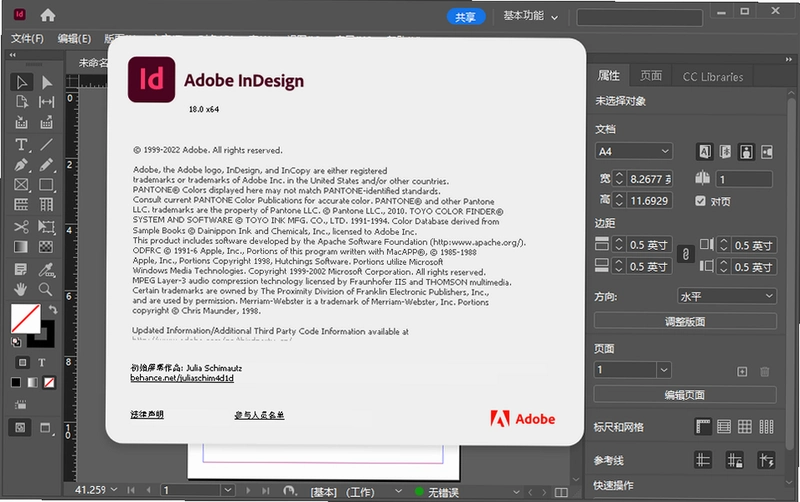Screen dimensions: 800x502
Task: Switch to the CC Libraries tab
Action: tap(713, 77)
